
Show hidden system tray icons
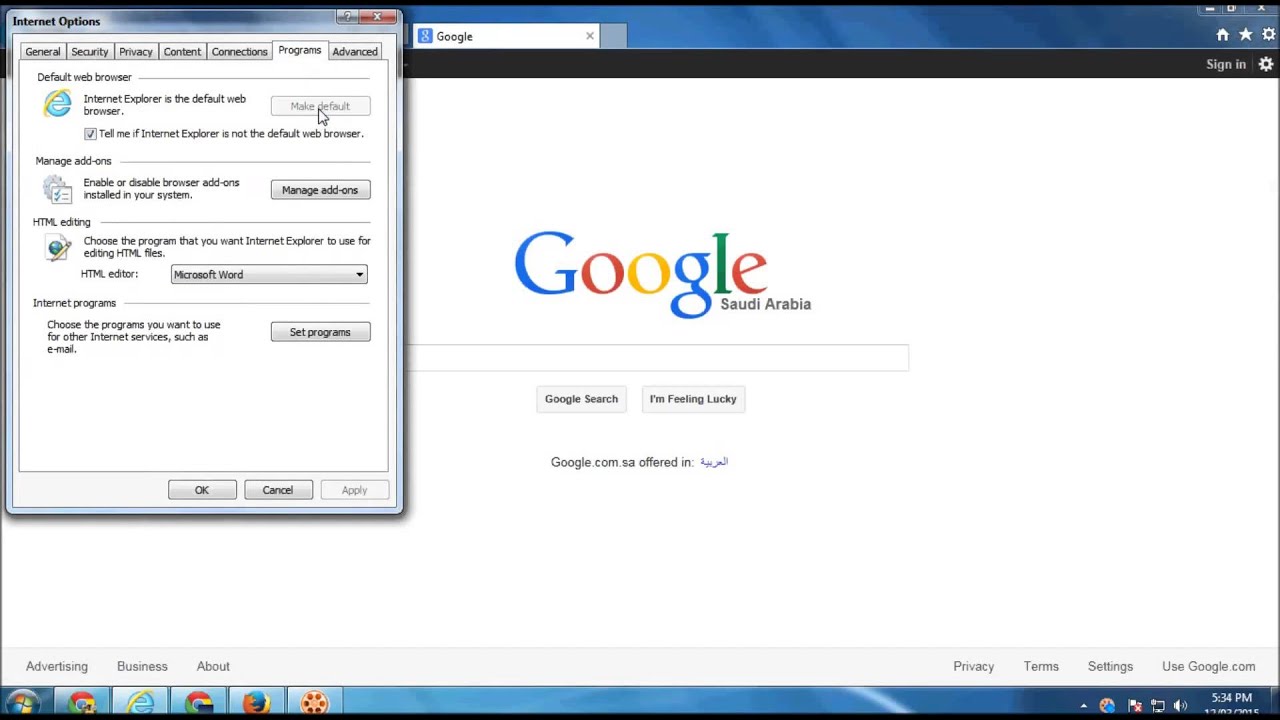(1083, 706)
